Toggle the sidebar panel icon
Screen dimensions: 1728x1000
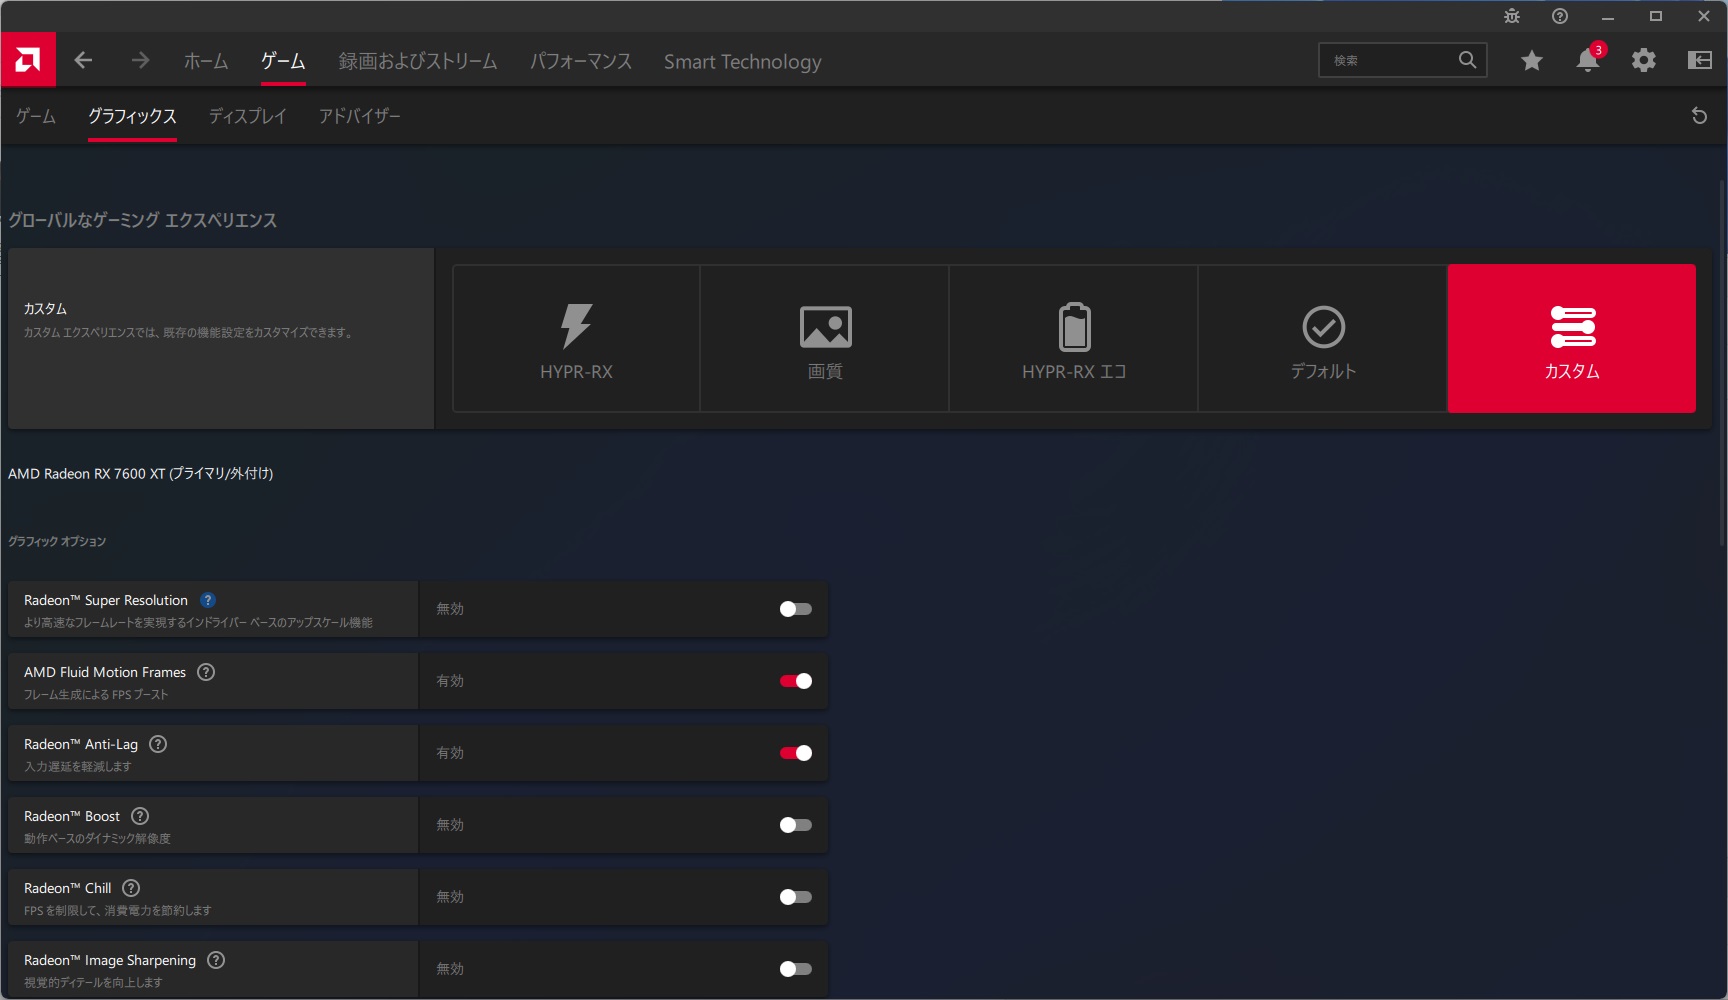coord(1699,61)
